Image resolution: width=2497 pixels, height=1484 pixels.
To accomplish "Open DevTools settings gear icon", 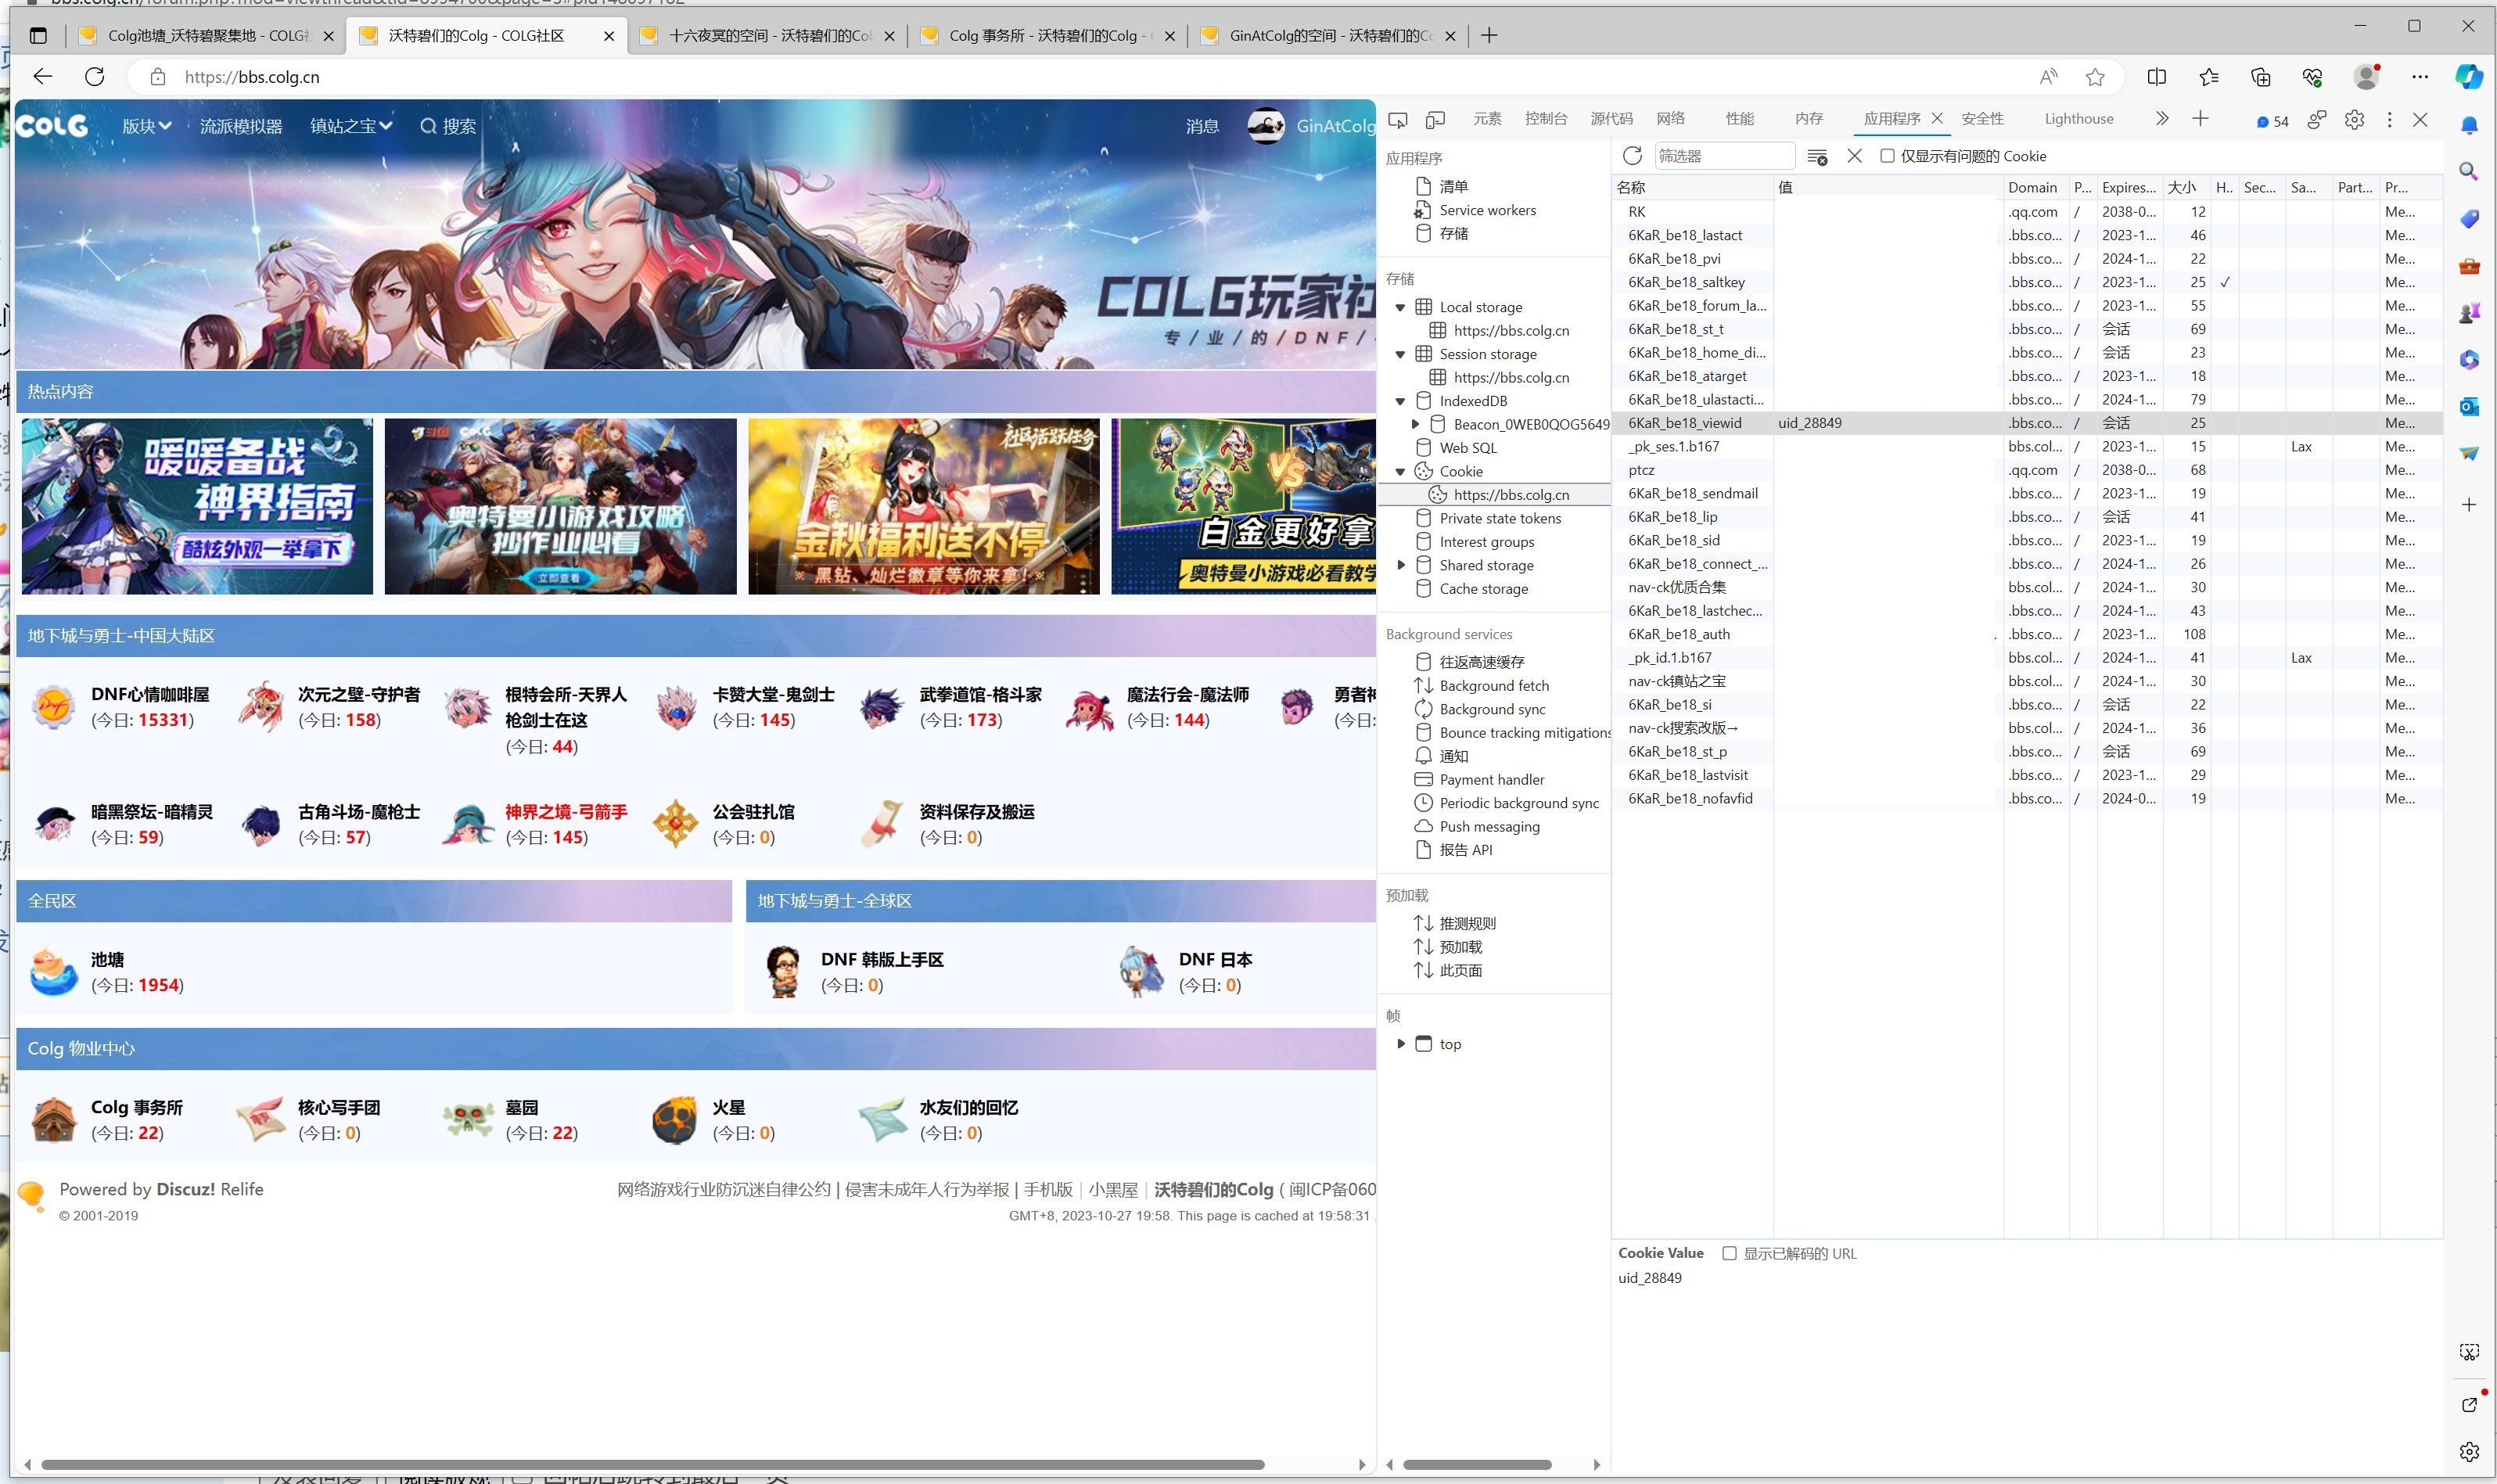I will pyautogui.click(x=2354, y=120).
